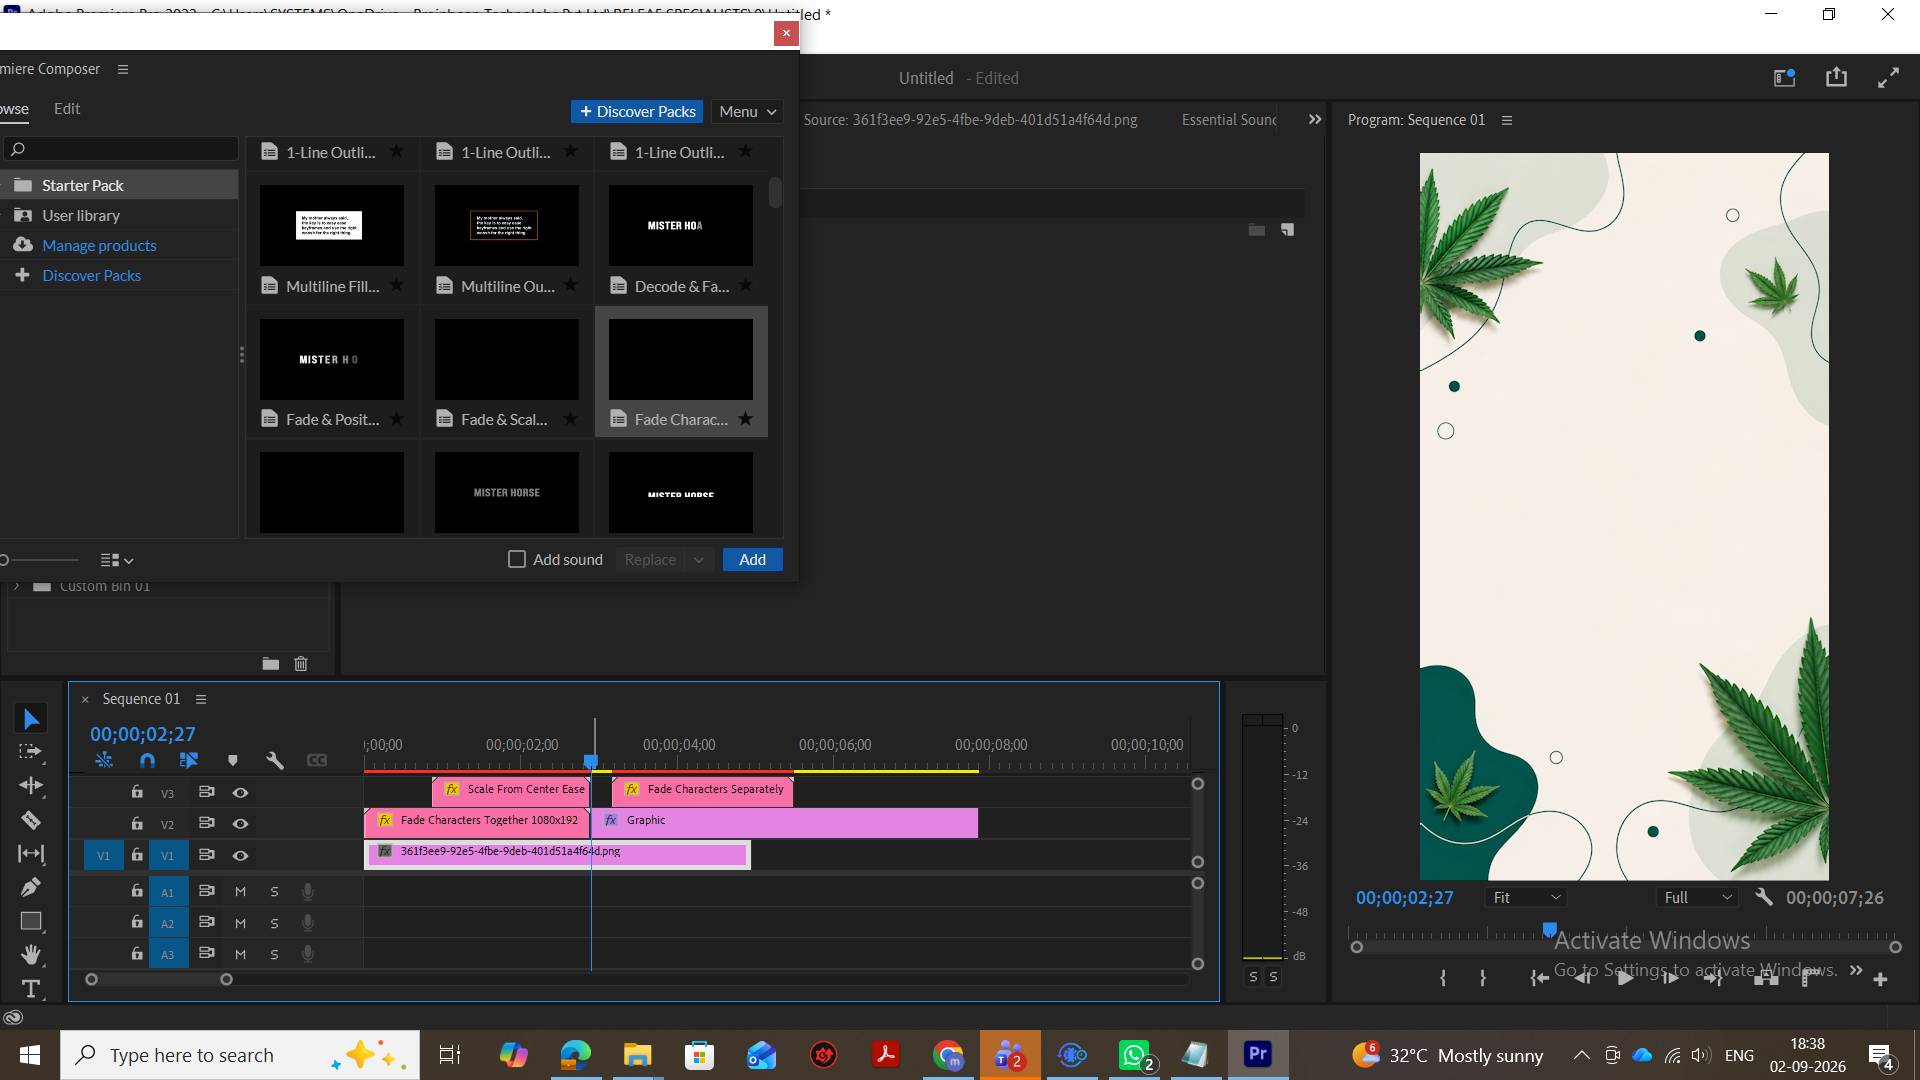This screenshot has width=1920, height=1080.
Task: Hide the V3 track output
Action: [x=240, y=792]
